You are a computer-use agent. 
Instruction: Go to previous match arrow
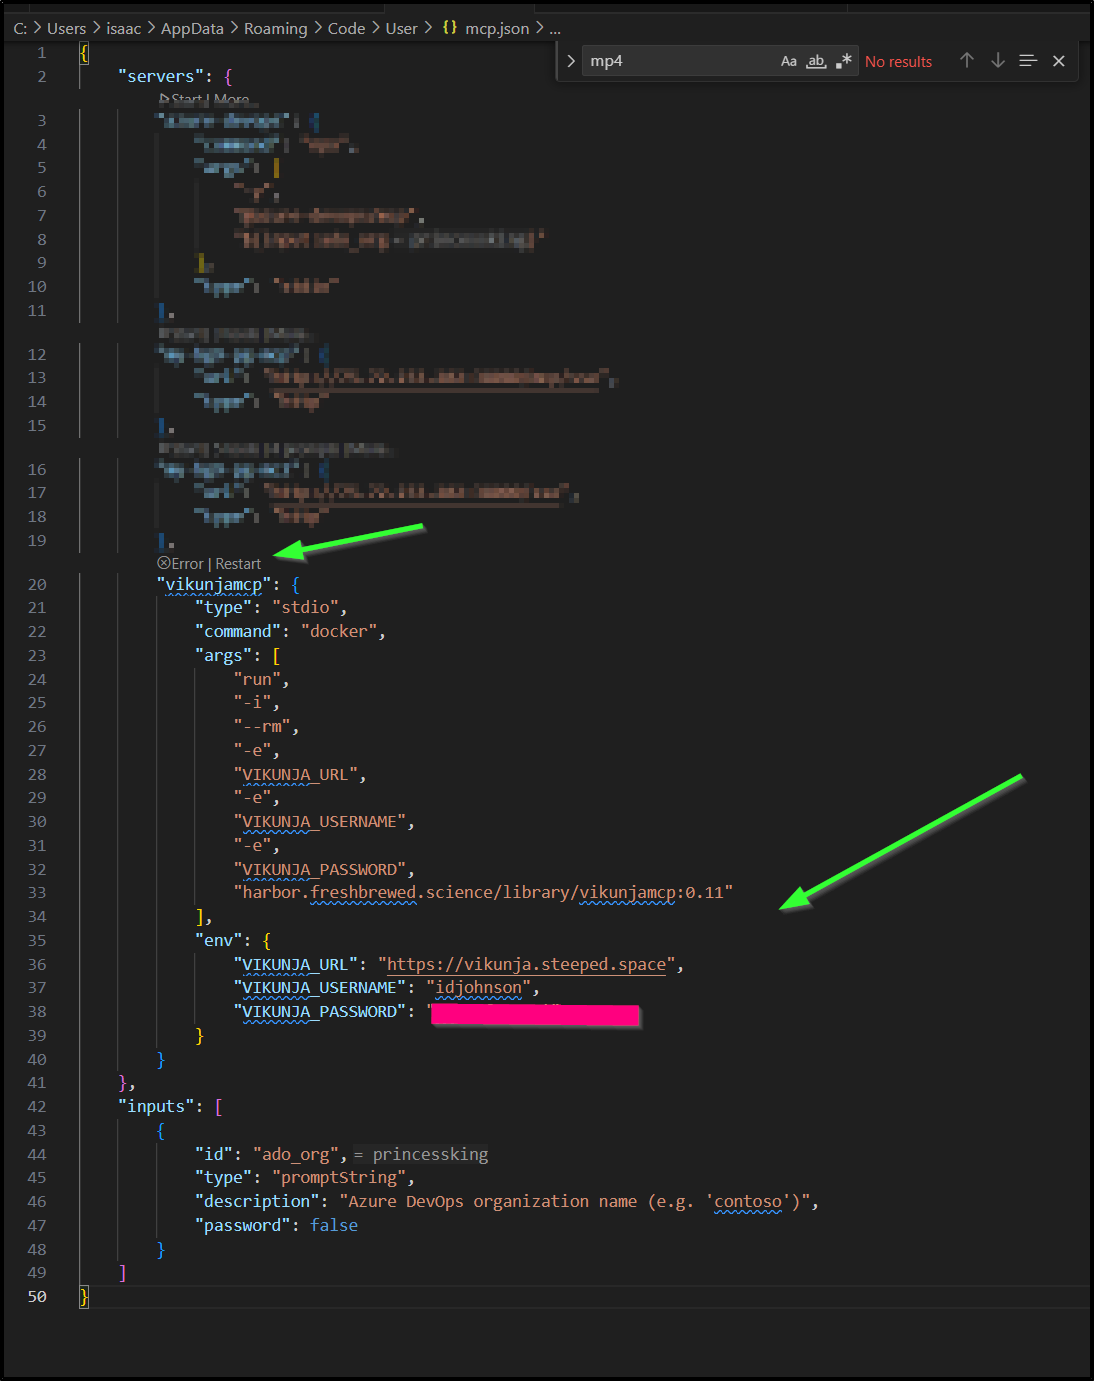tap(966, 61)
